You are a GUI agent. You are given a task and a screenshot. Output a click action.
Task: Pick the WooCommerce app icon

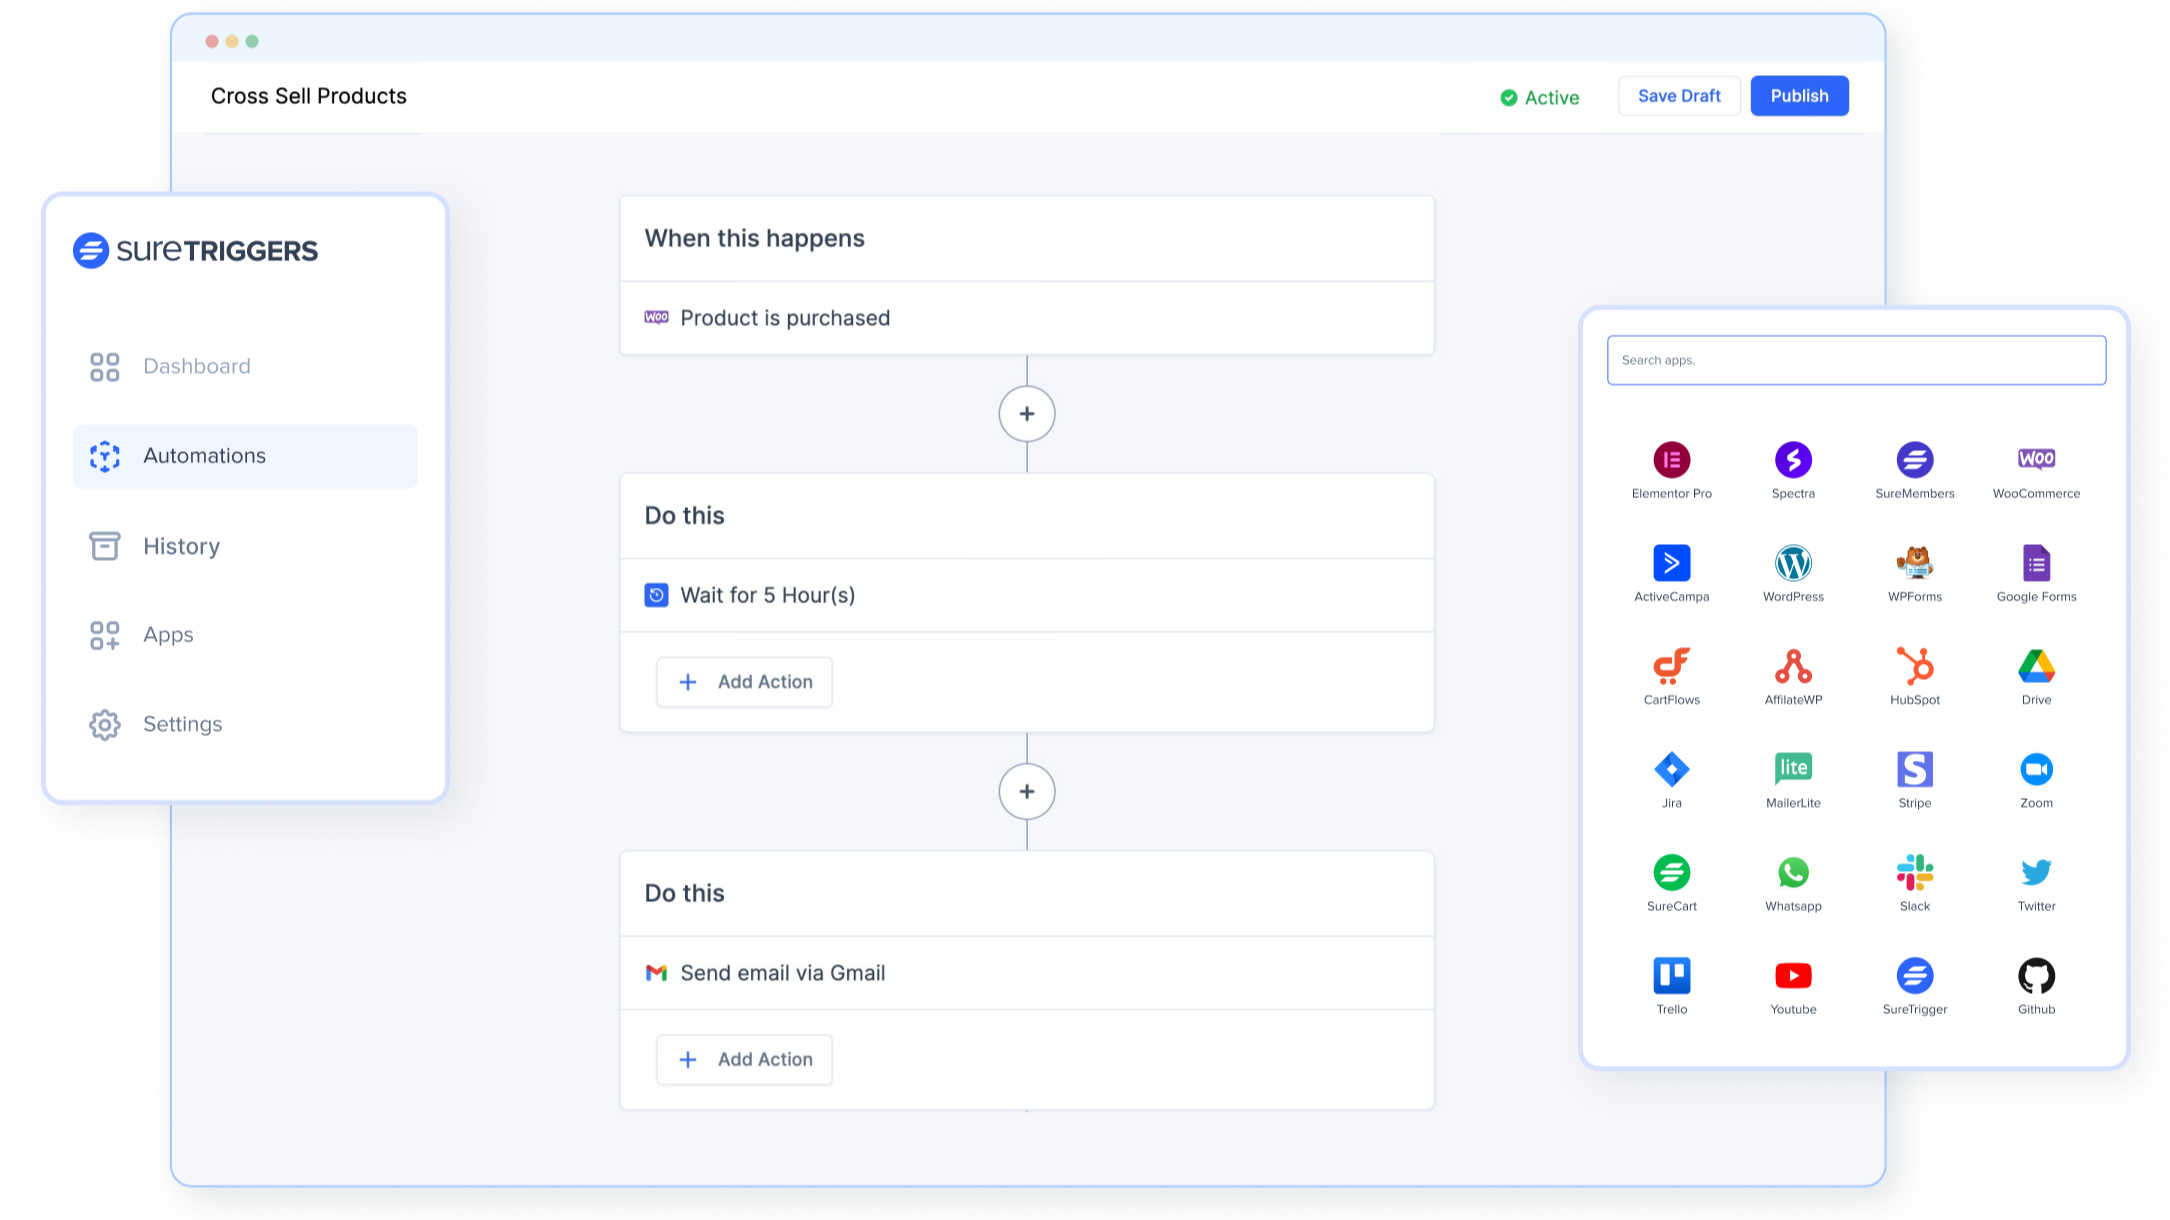[x=2035, y=460]
